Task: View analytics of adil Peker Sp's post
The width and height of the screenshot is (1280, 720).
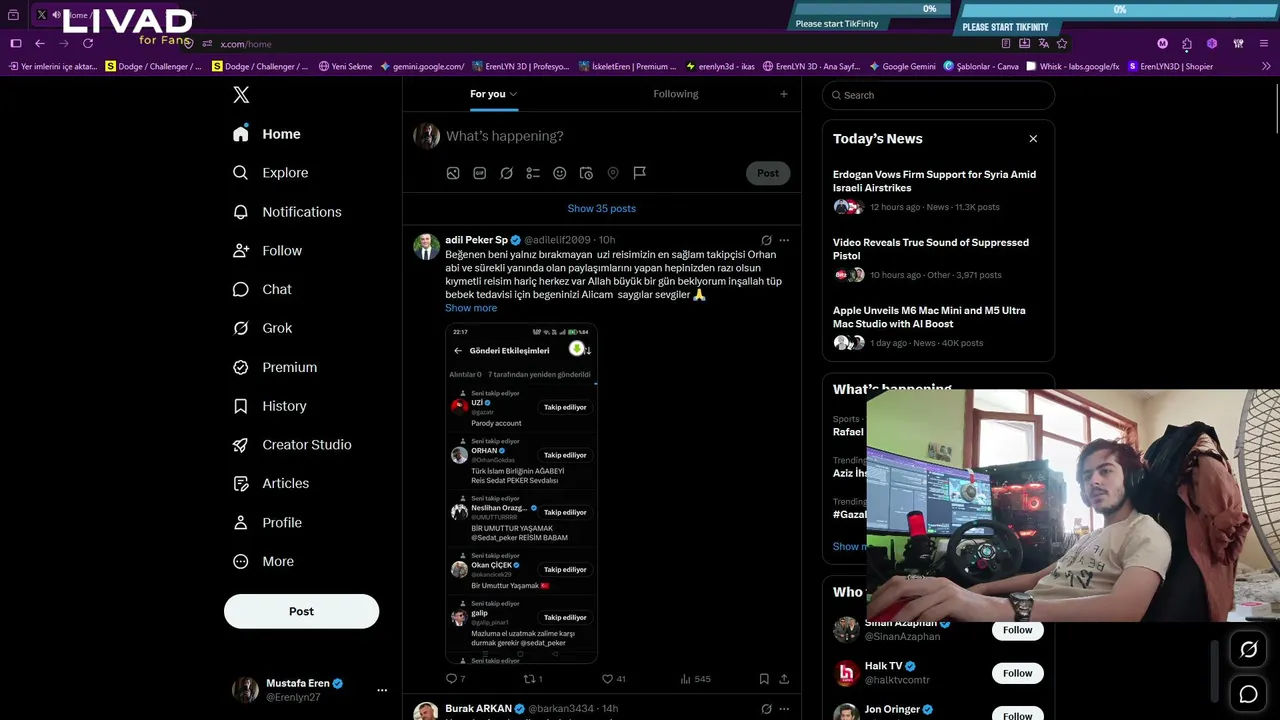Action: pos(695,679)
